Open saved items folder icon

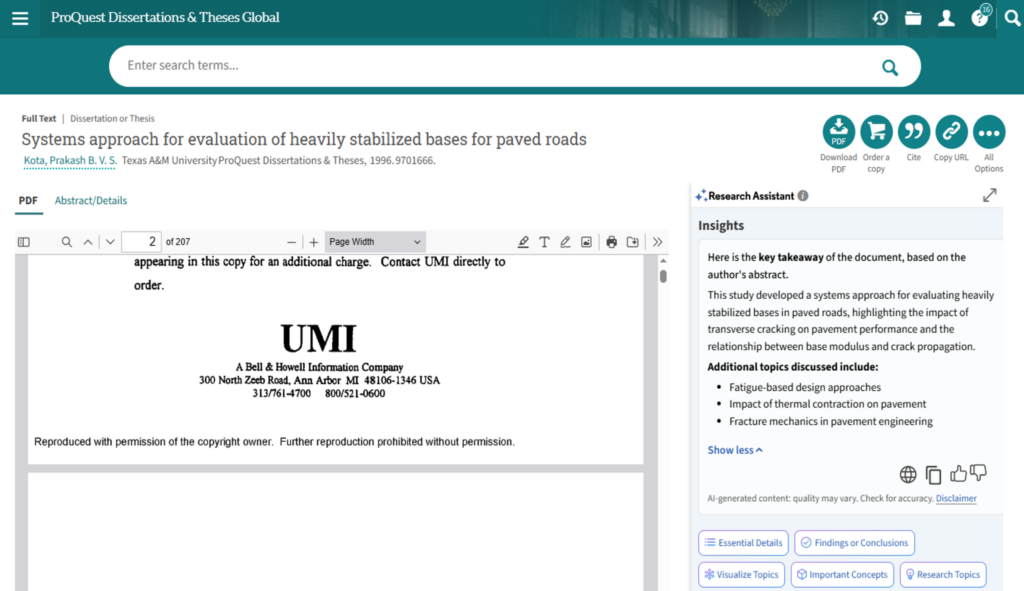(x=913, y=18)
